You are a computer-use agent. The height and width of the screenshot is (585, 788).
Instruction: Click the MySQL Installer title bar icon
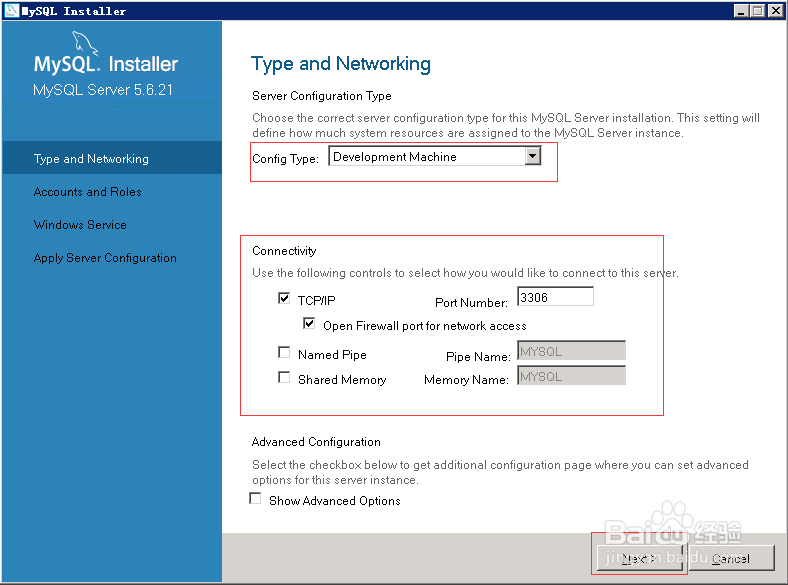coord(11,11)
